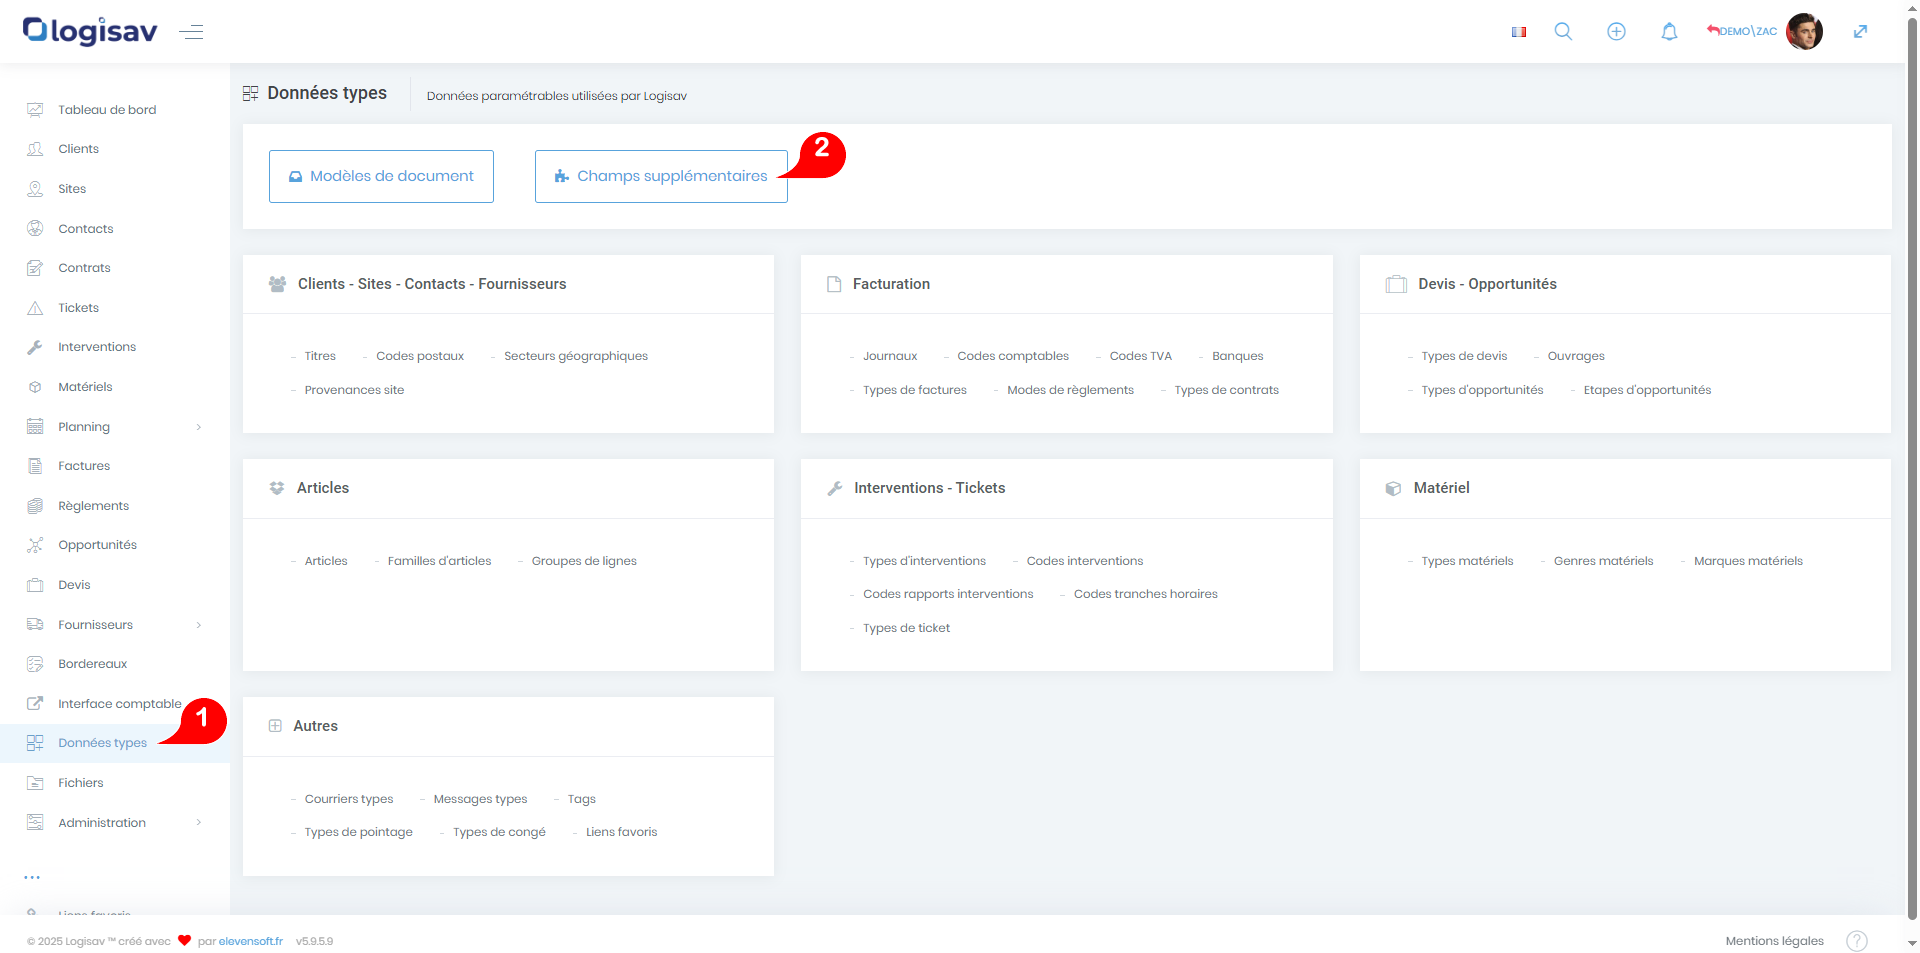Expand the Fournisseurs submenu chevron
Screen dimensions: 1920x953
199,625
